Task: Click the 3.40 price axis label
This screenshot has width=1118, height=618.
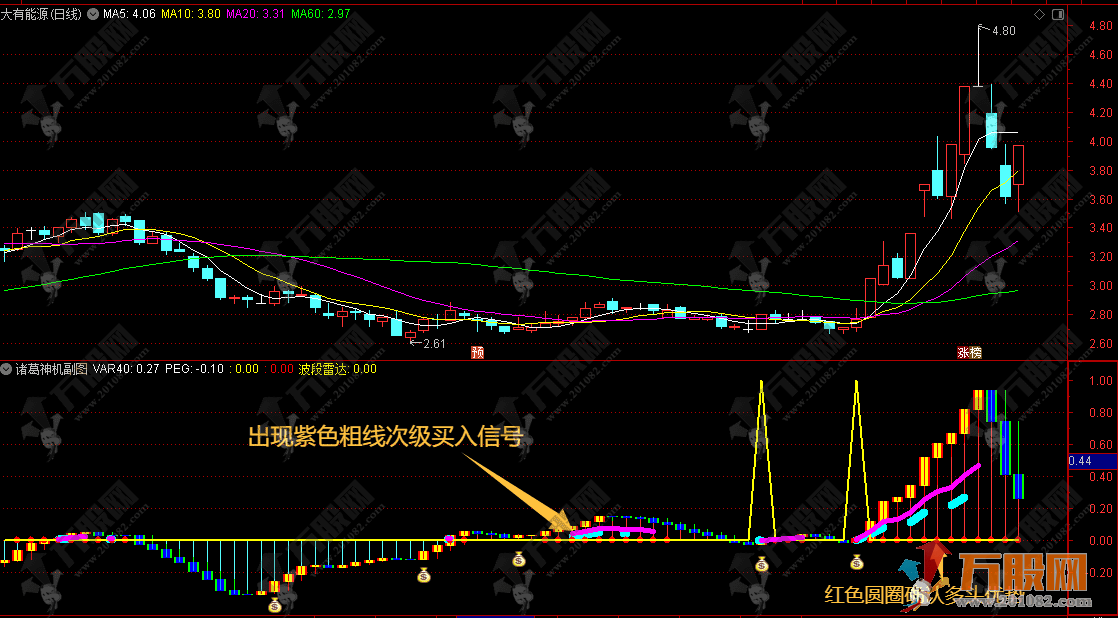Action: 1101,228
